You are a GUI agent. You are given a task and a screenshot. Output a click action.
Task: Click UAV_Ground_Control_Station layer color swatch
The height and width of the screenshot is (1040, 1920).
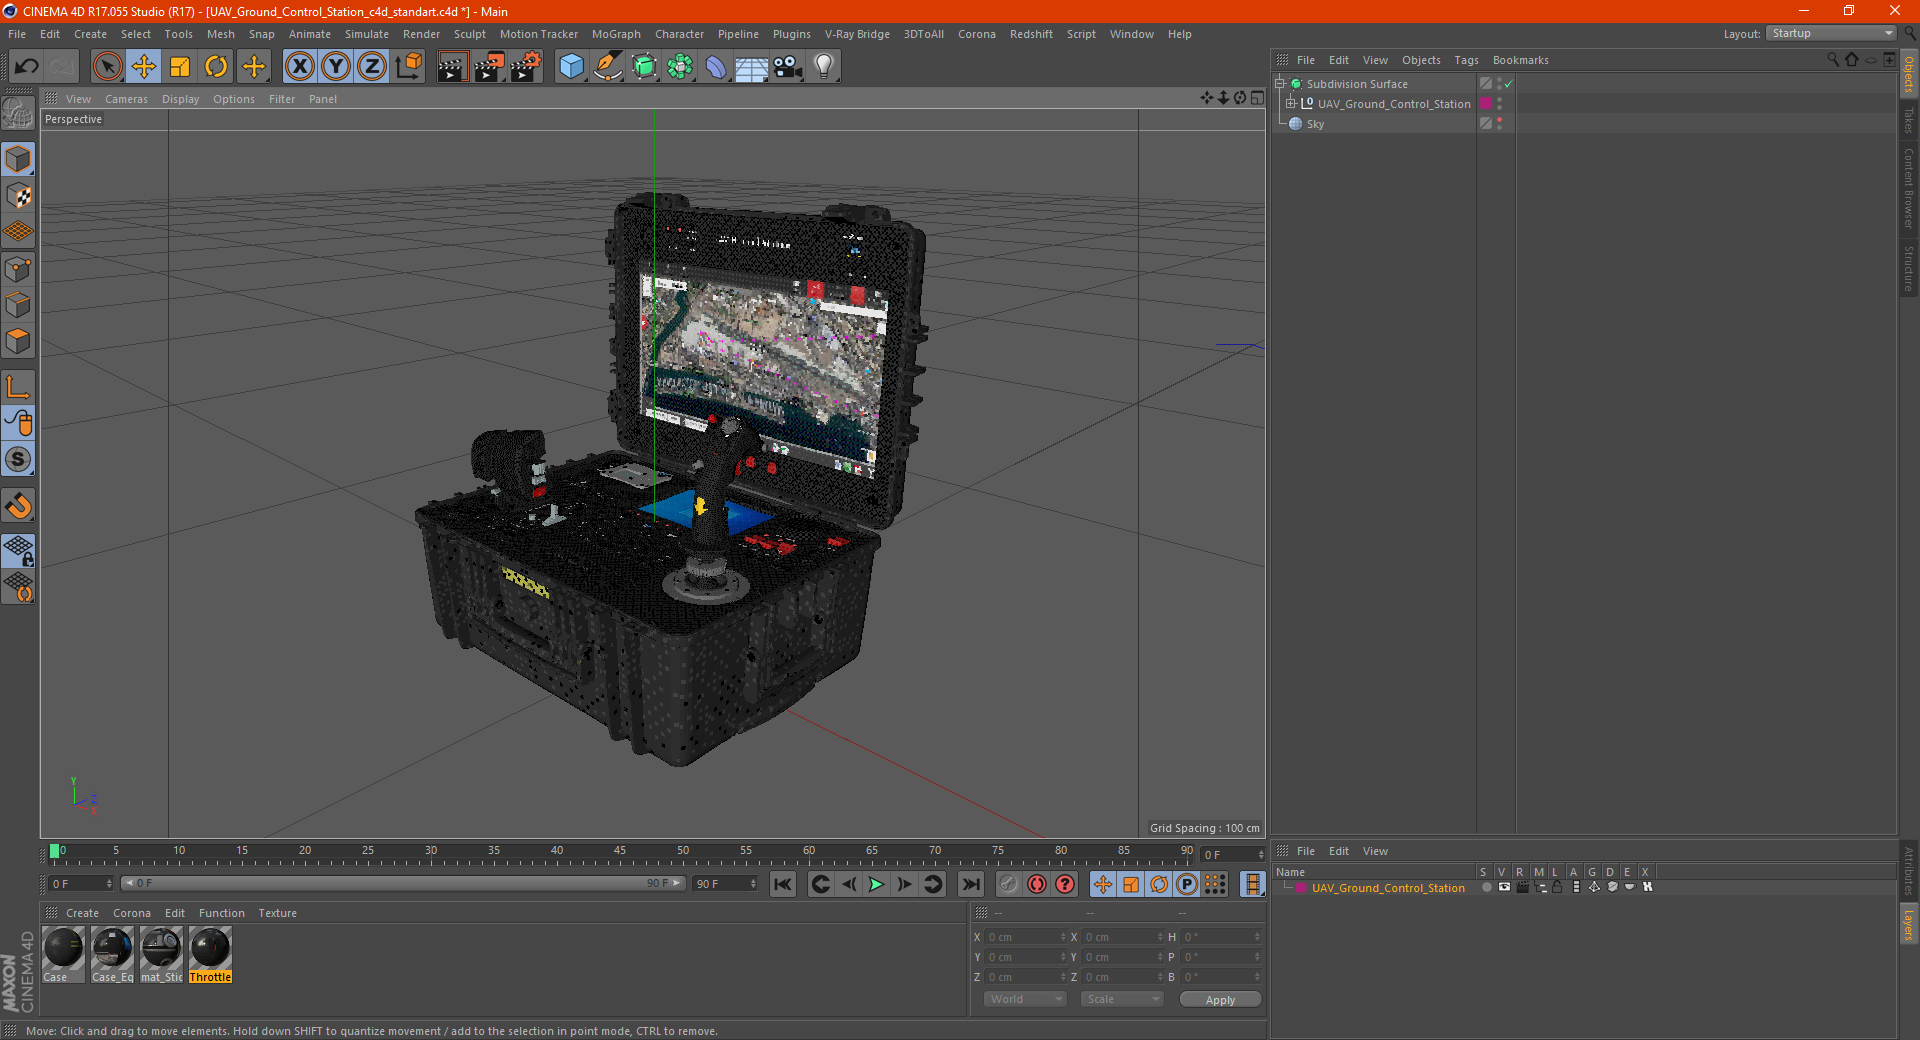click(1486, 104)
